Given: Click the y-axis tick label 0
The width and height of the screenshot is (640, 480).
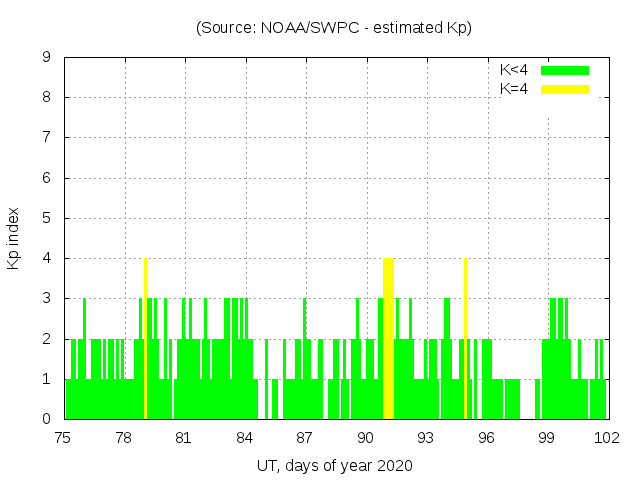Looking at the screenshot, I should coord(46,419).
